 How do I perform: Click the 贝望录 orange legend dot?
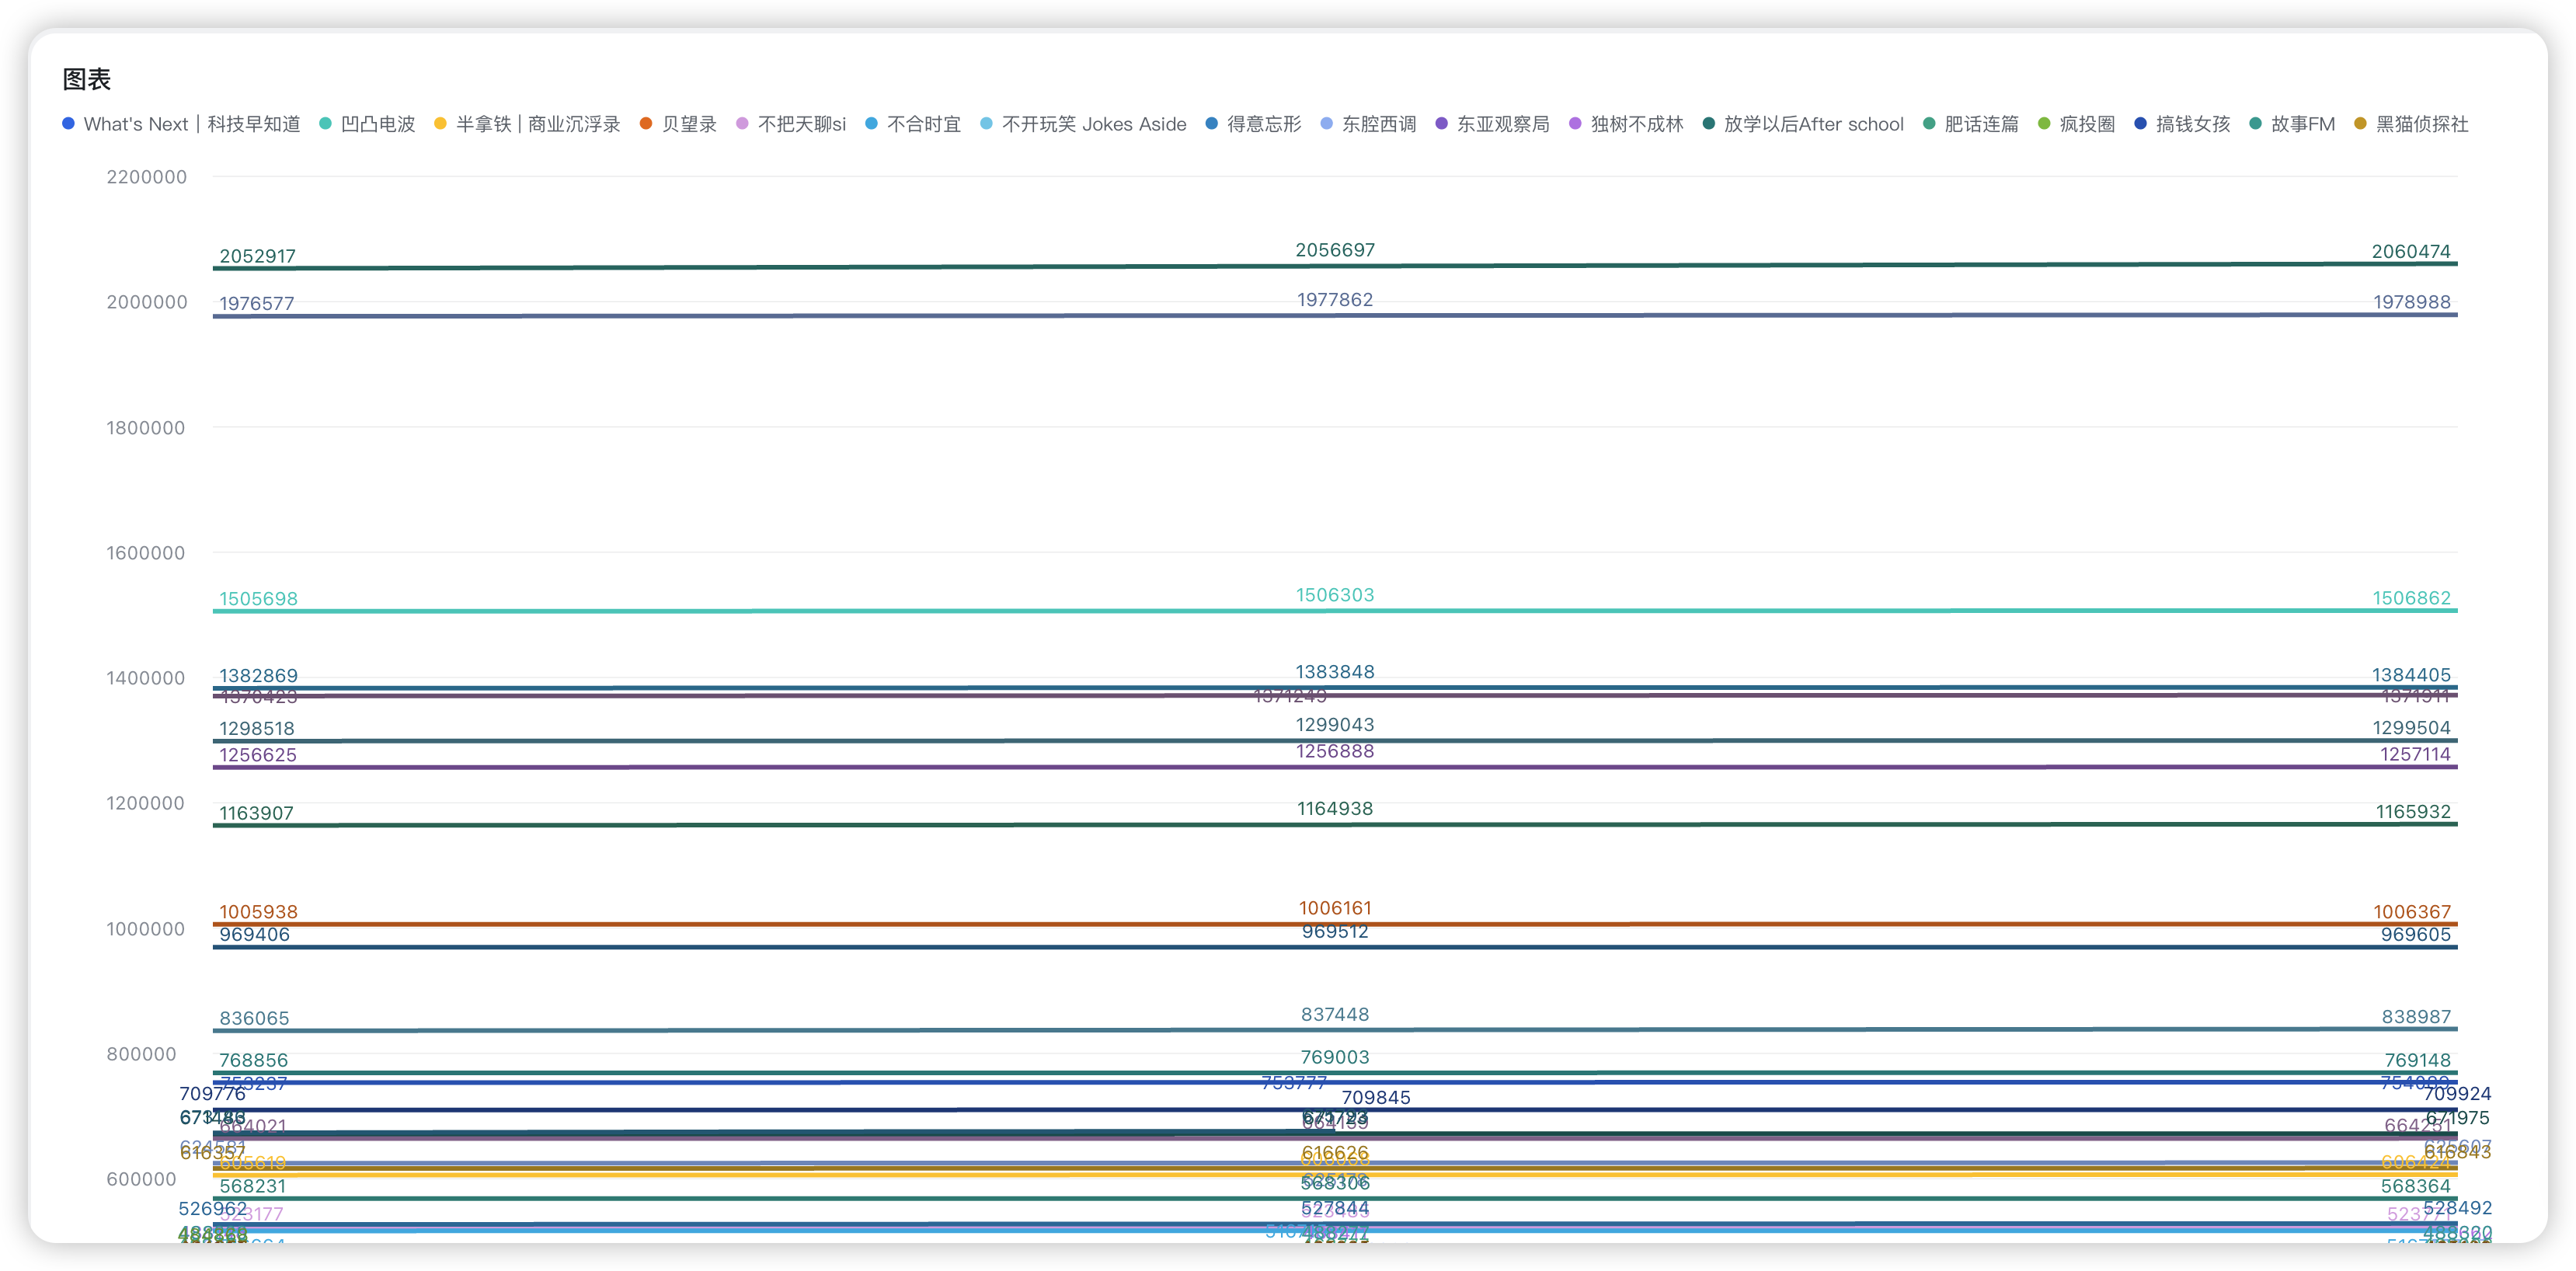pyautogui.click(x=646, y=124)
